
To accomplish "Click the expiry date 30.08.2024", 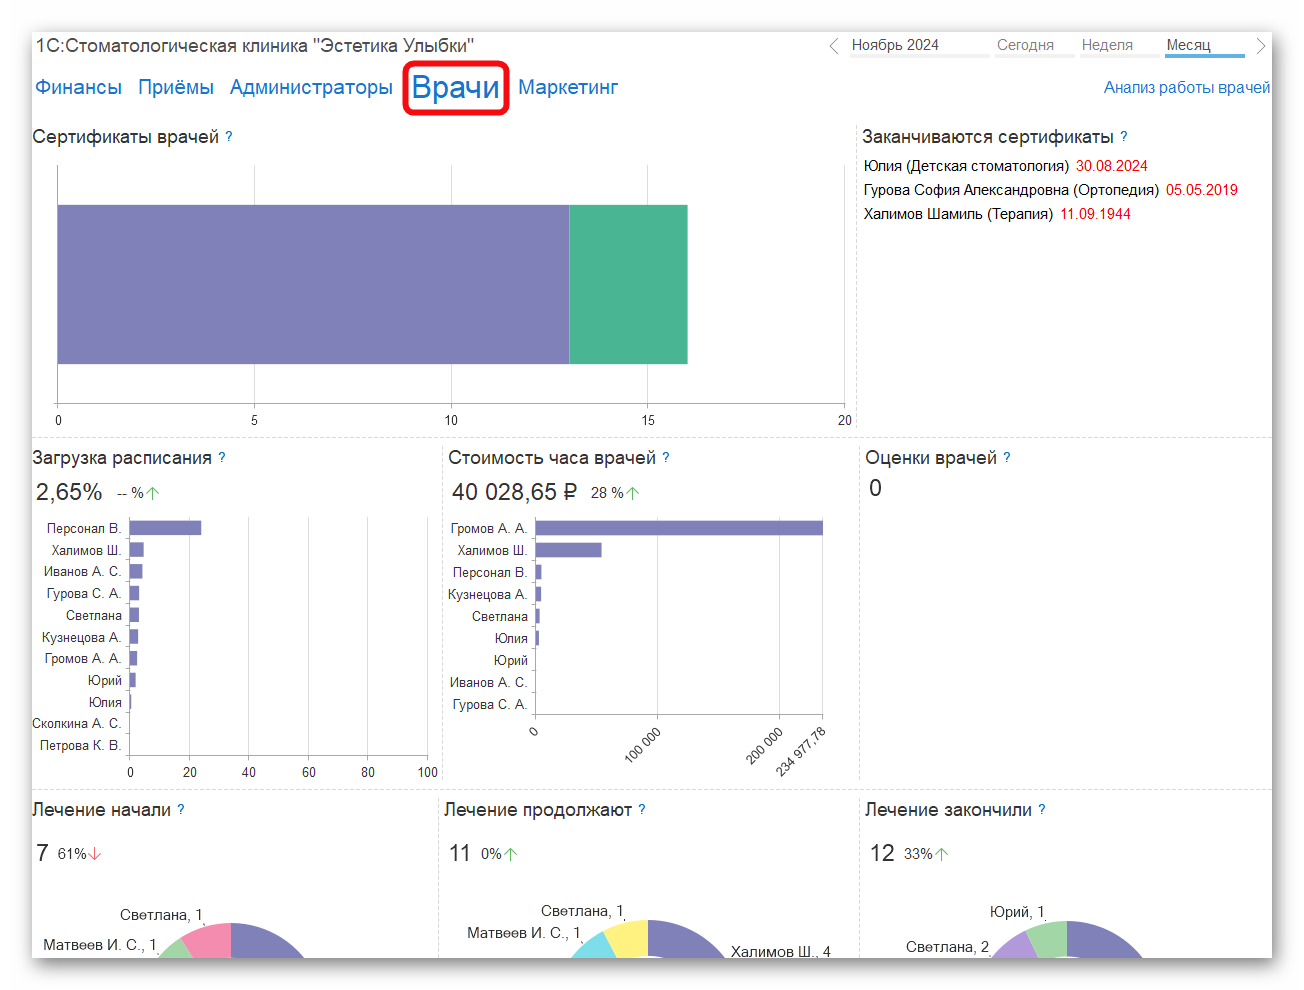I will (1111, 166).
